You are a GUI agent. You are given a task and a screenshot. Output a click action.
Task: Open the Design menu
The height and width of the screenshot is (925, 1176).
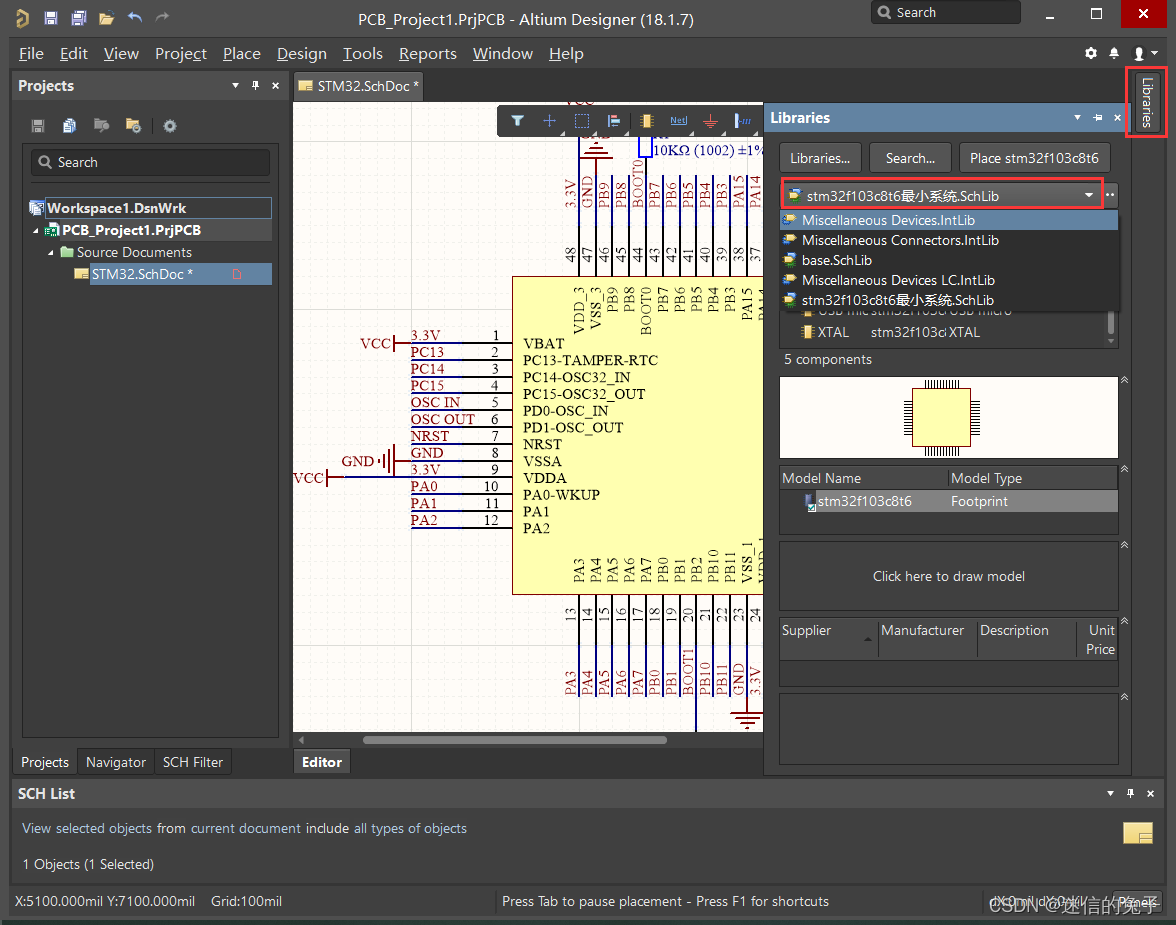tap(301, 54)
